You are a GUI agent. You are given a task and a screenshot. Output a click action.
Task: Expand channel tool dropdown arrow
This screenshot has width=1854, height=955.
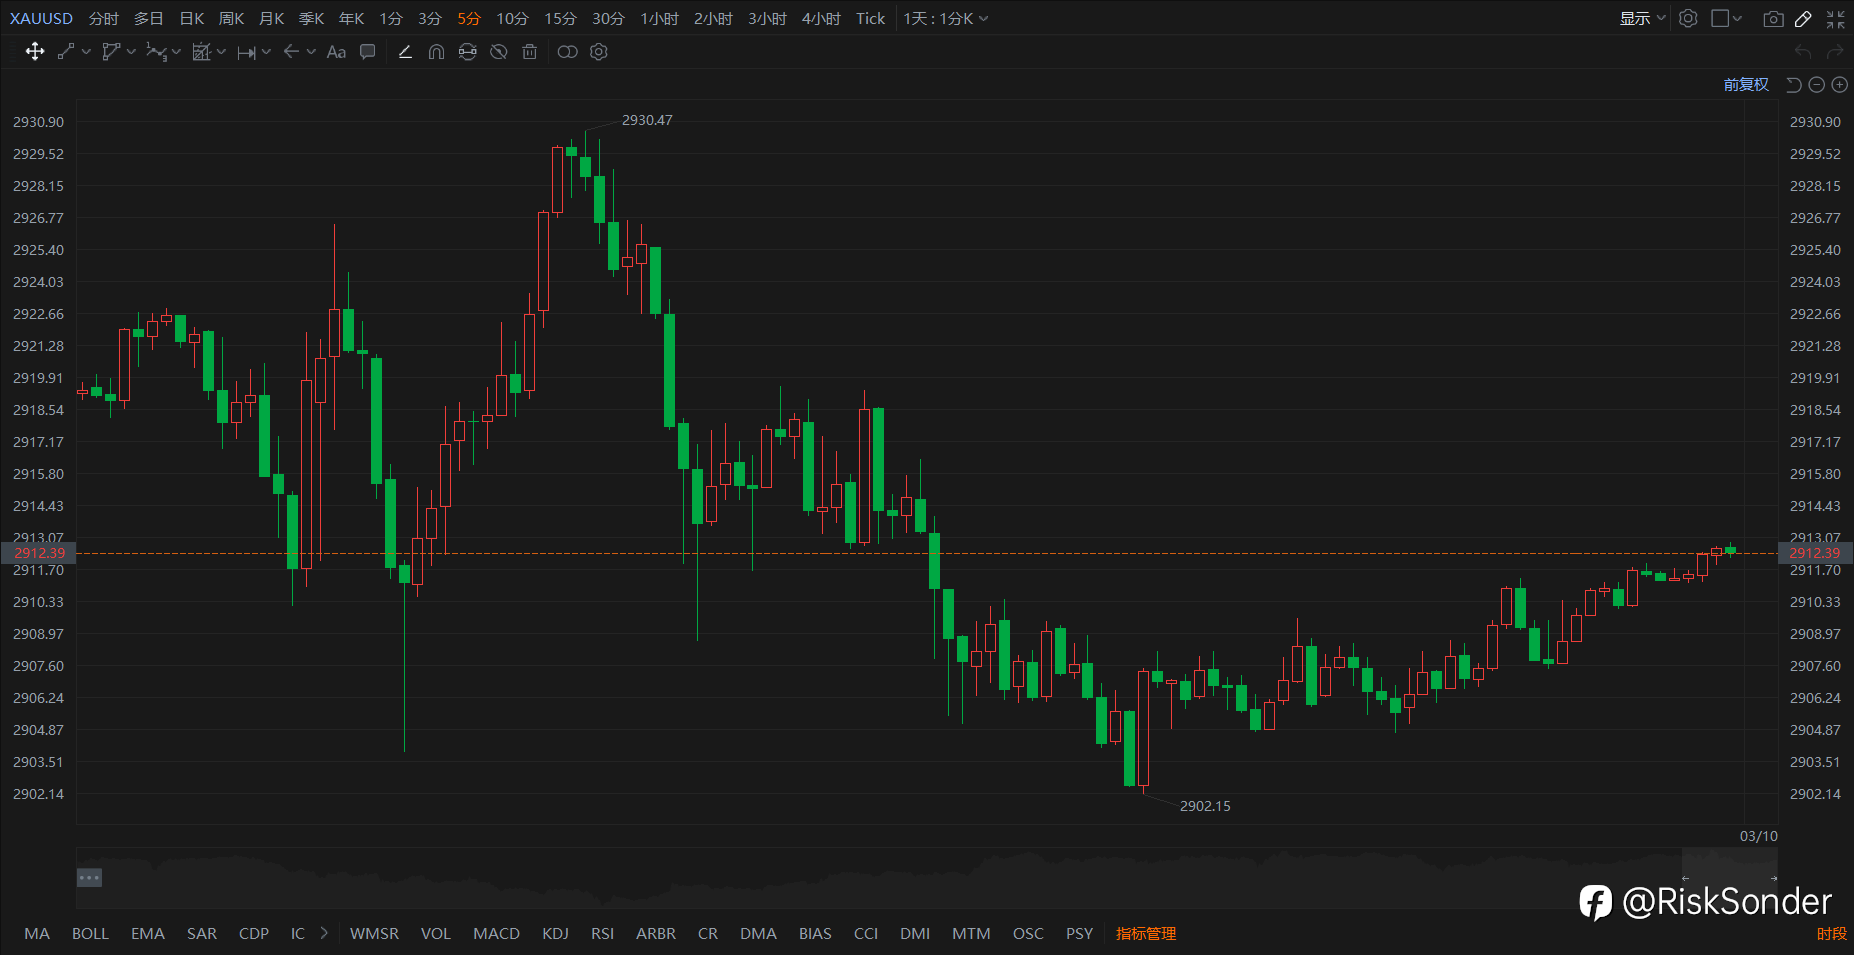[x=131, y=52]
